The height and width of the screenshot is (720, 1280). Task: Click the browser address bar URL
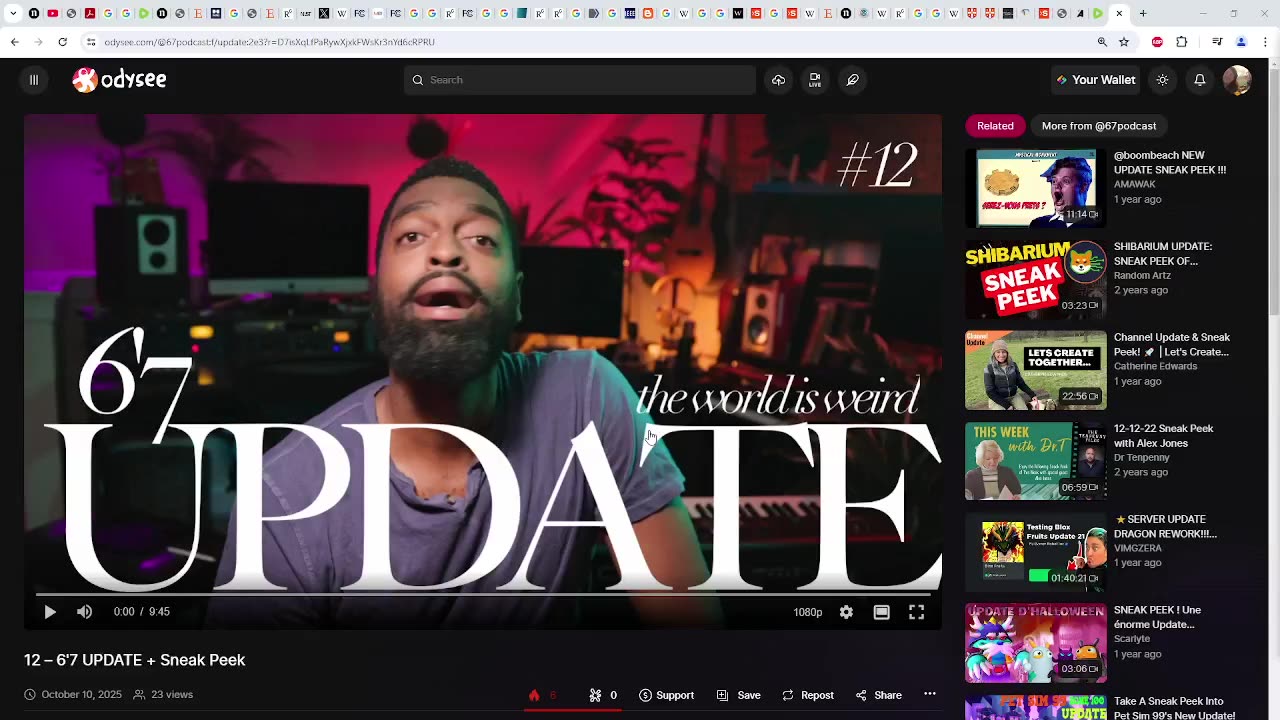click(270, 42)
